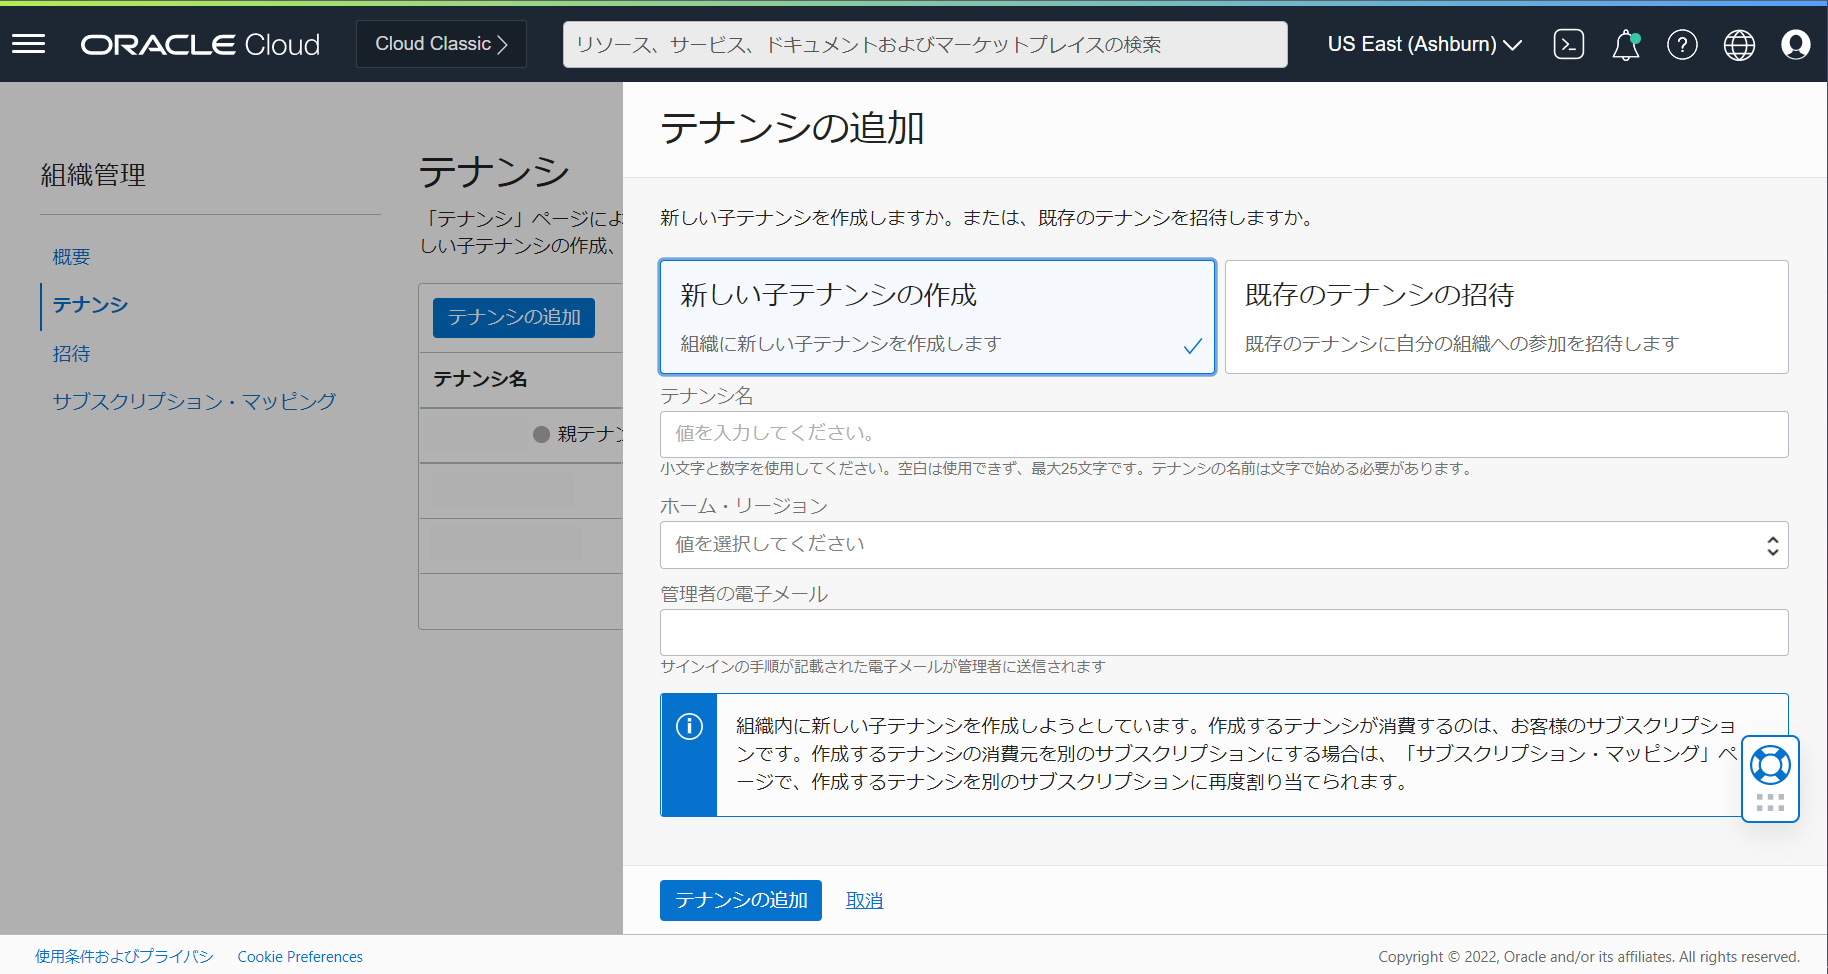Open サブスクリプション・マッピング in the sidebar
The image size is (1828, 974).
click(194, 401)
